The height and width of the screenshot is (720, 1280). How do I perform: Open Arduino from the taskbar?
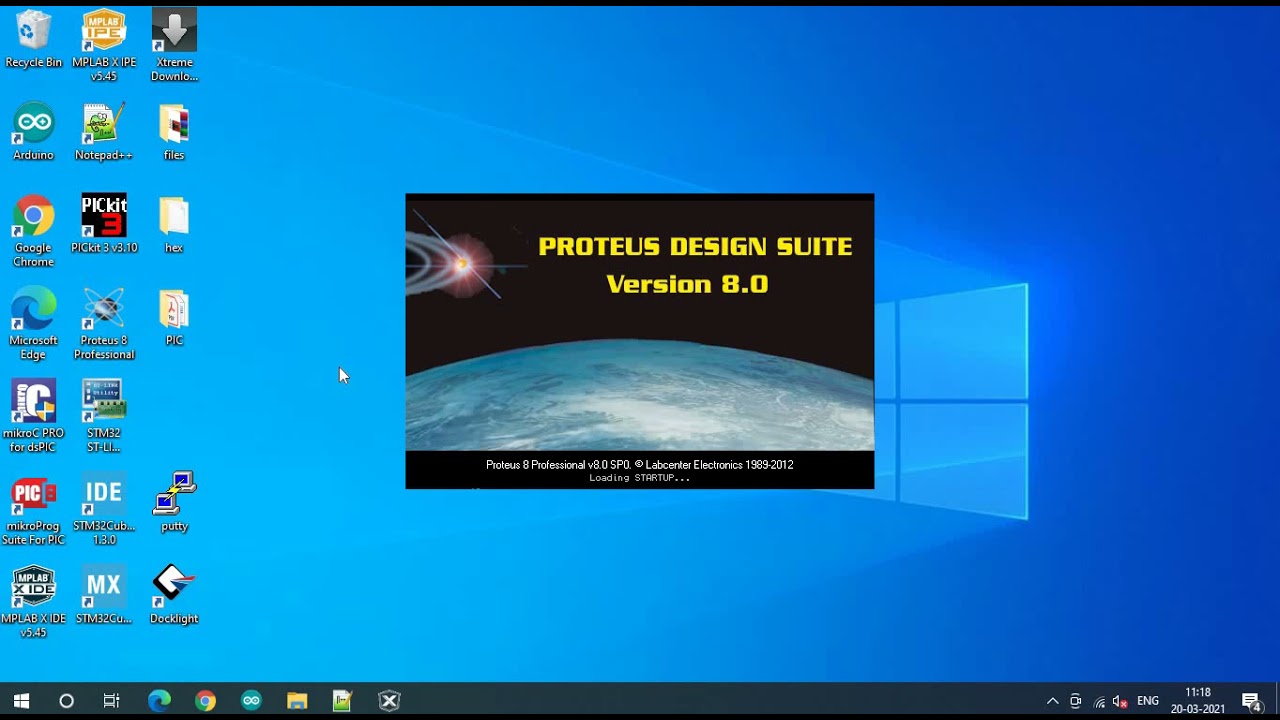pos(251,701)
